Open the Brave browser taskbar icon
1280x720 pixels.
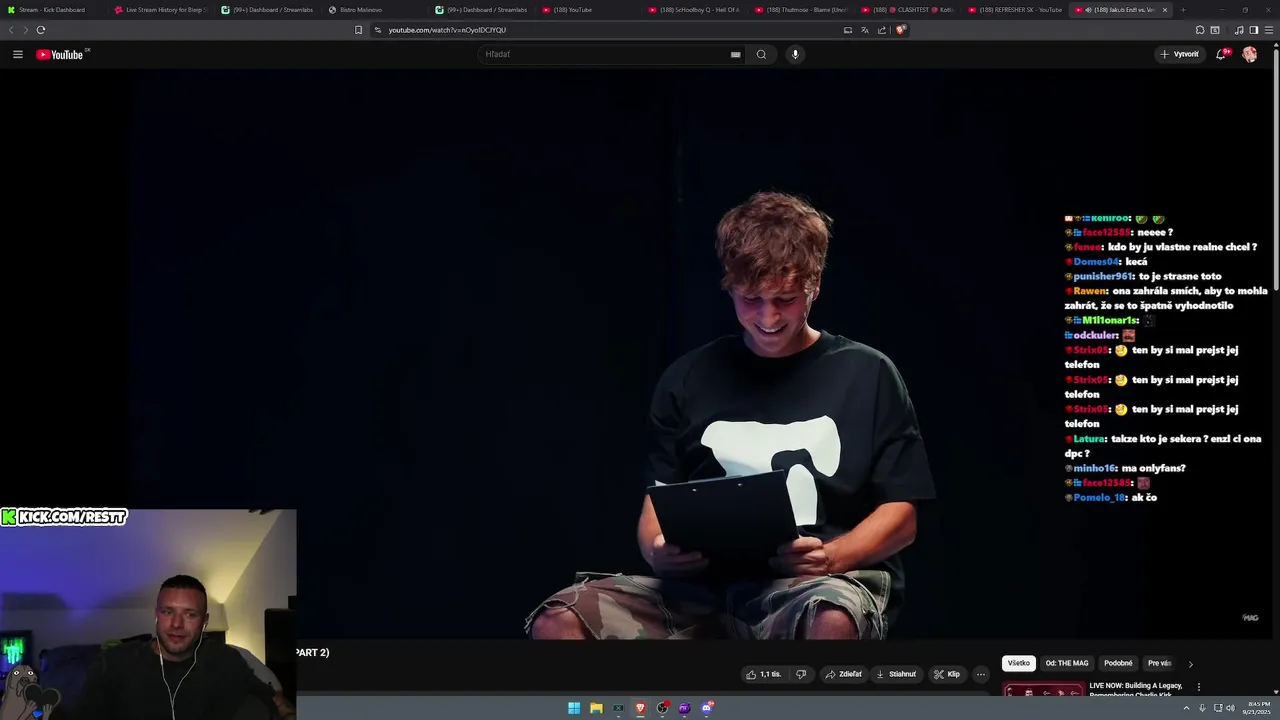coord(641,708)
